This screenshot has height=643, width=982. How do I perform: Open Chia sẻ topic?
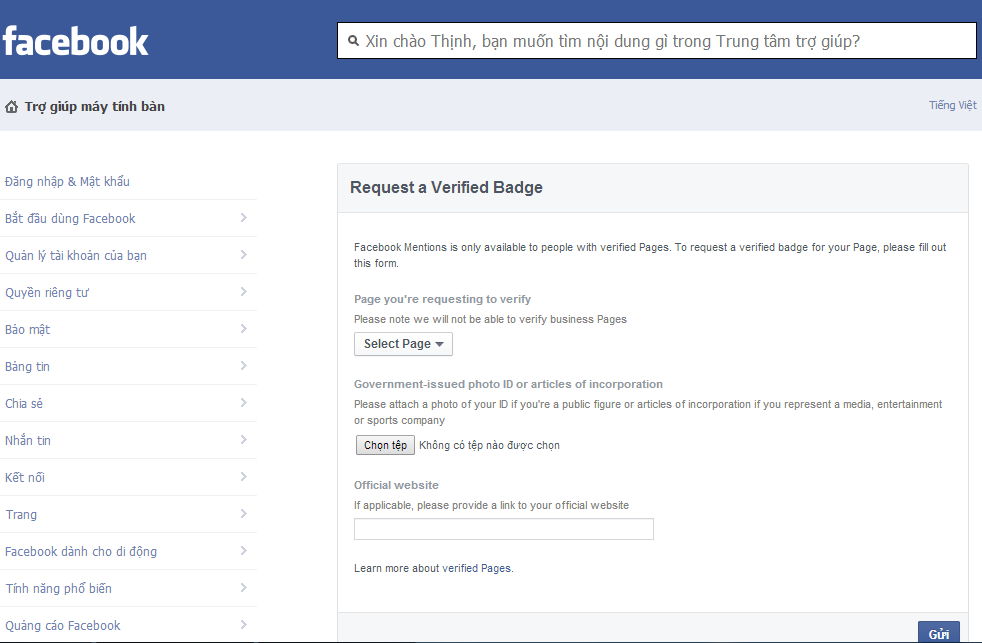(x=24, y=403)
